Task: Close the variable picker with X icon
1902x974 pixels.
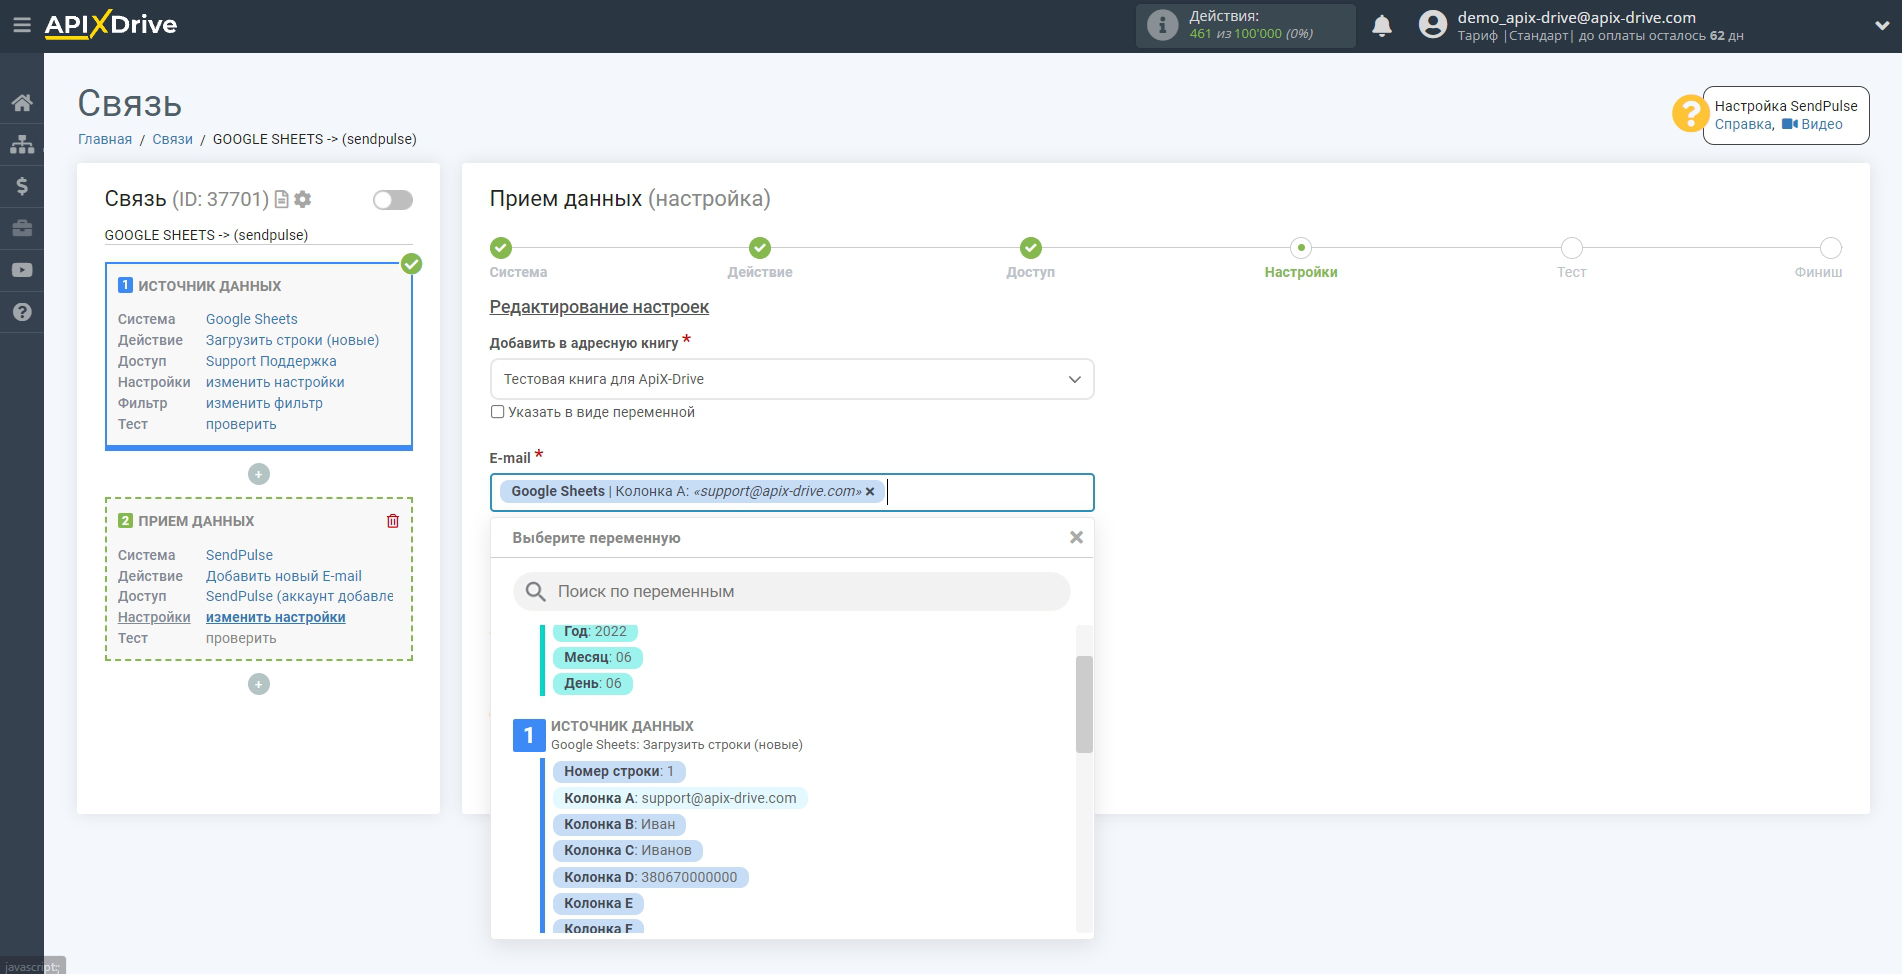Action: (1076, 538)
